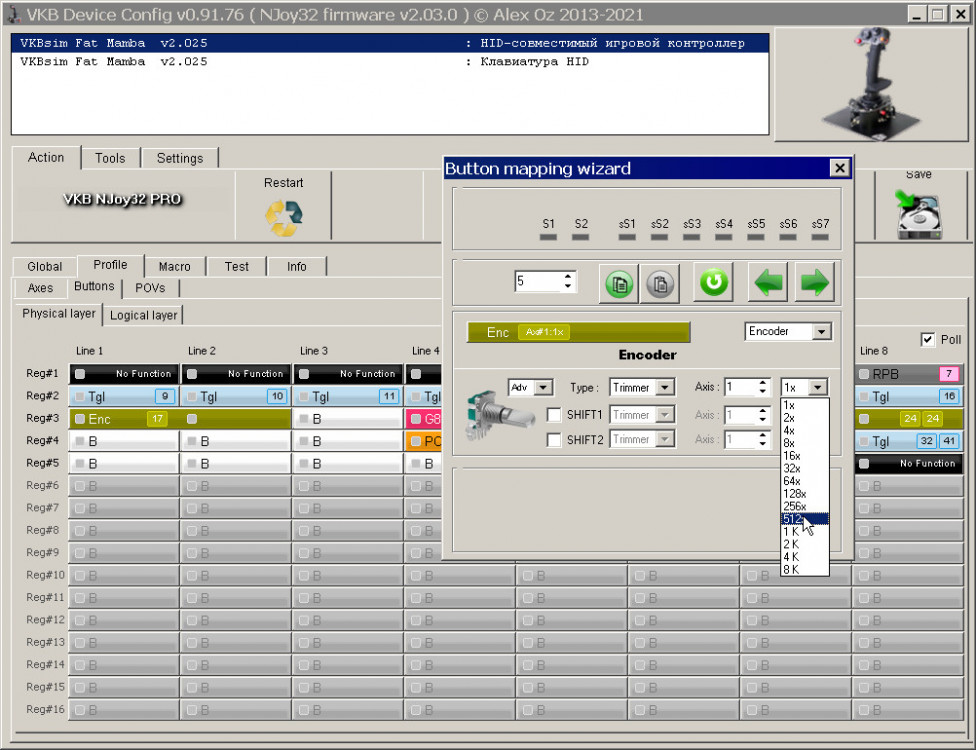The width and height of the screenshot is (976, 750).
Task: Open the Encoder function dropdown
Action: tap(821, 332)
